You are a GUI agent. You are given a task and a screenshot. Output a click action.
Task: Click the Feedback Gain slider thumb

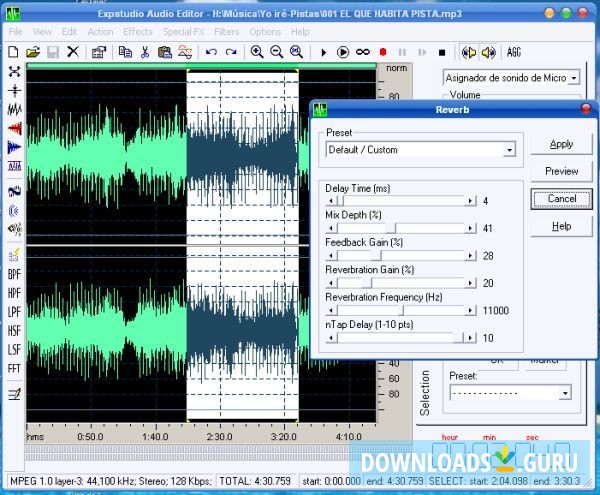(x=376, y=256)
